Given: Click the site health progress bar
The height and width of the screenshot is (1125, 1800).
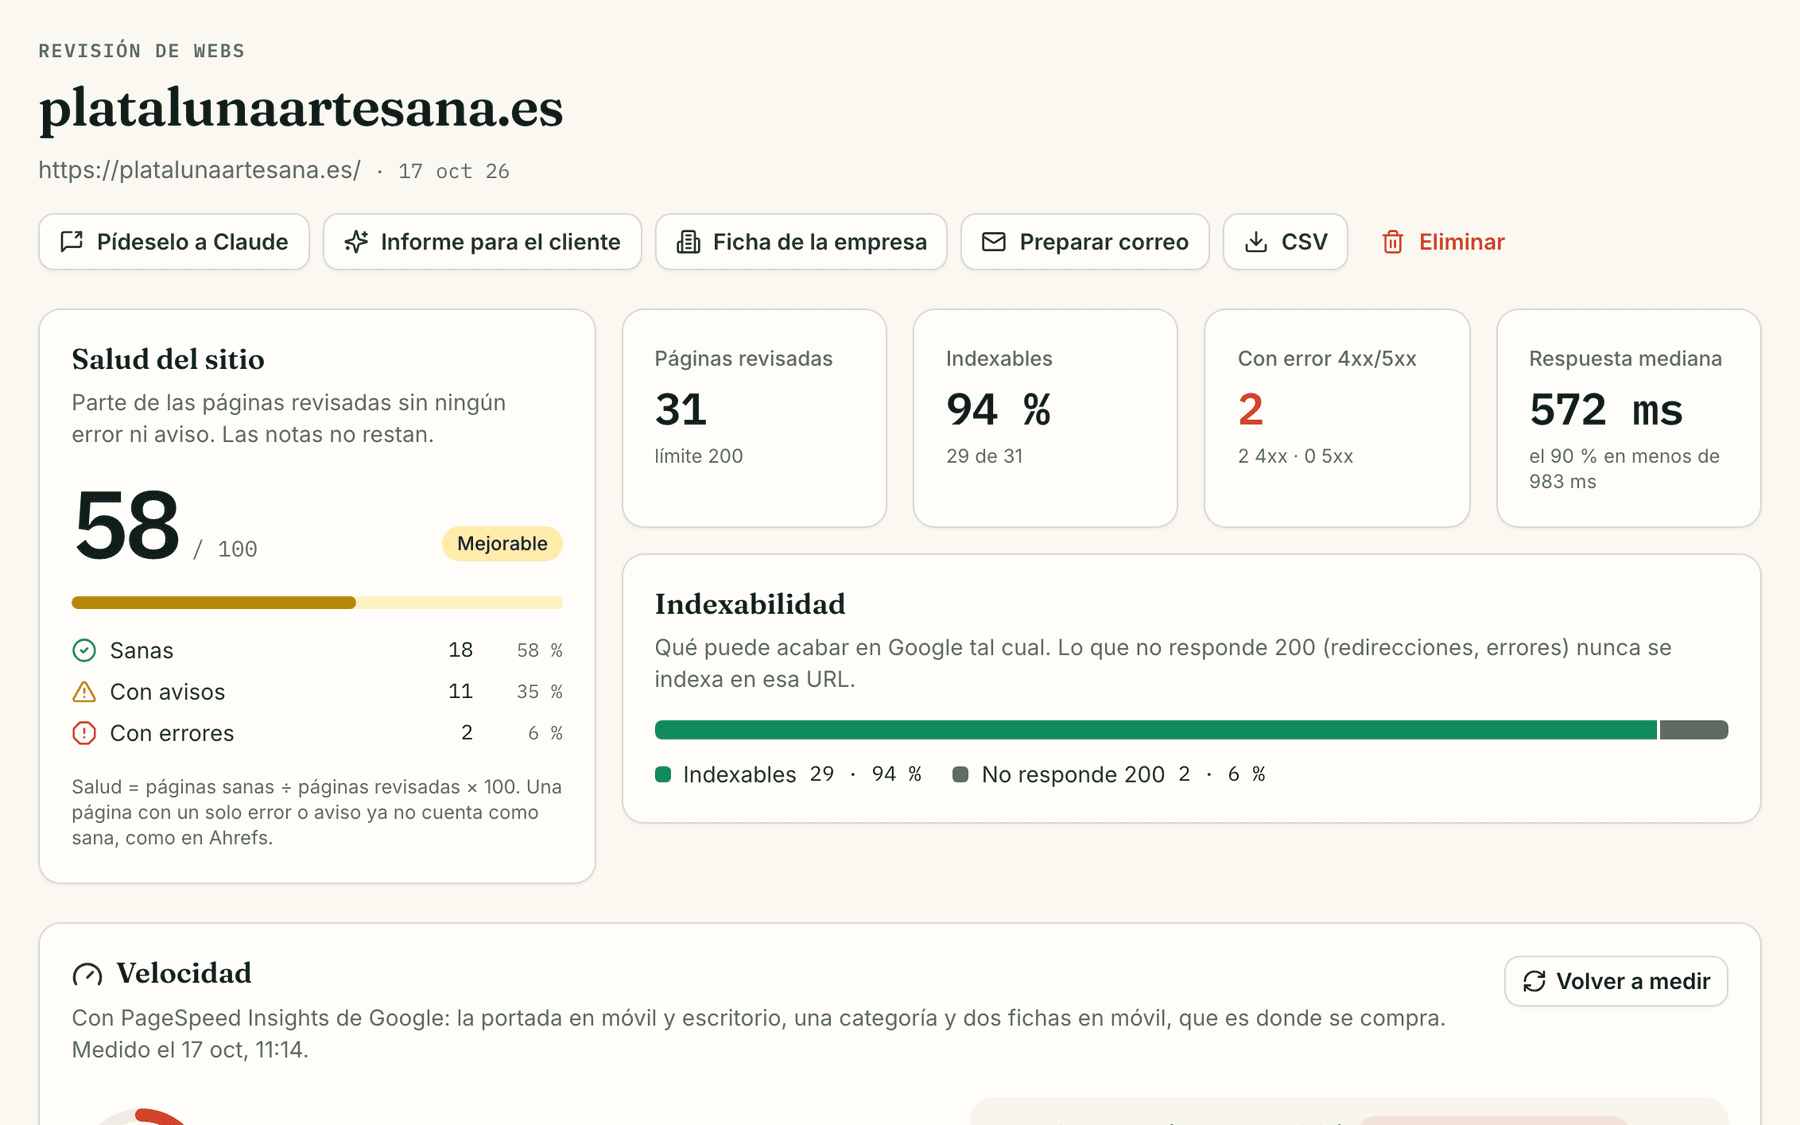Looking at the screenshot, I should (317, 603).
